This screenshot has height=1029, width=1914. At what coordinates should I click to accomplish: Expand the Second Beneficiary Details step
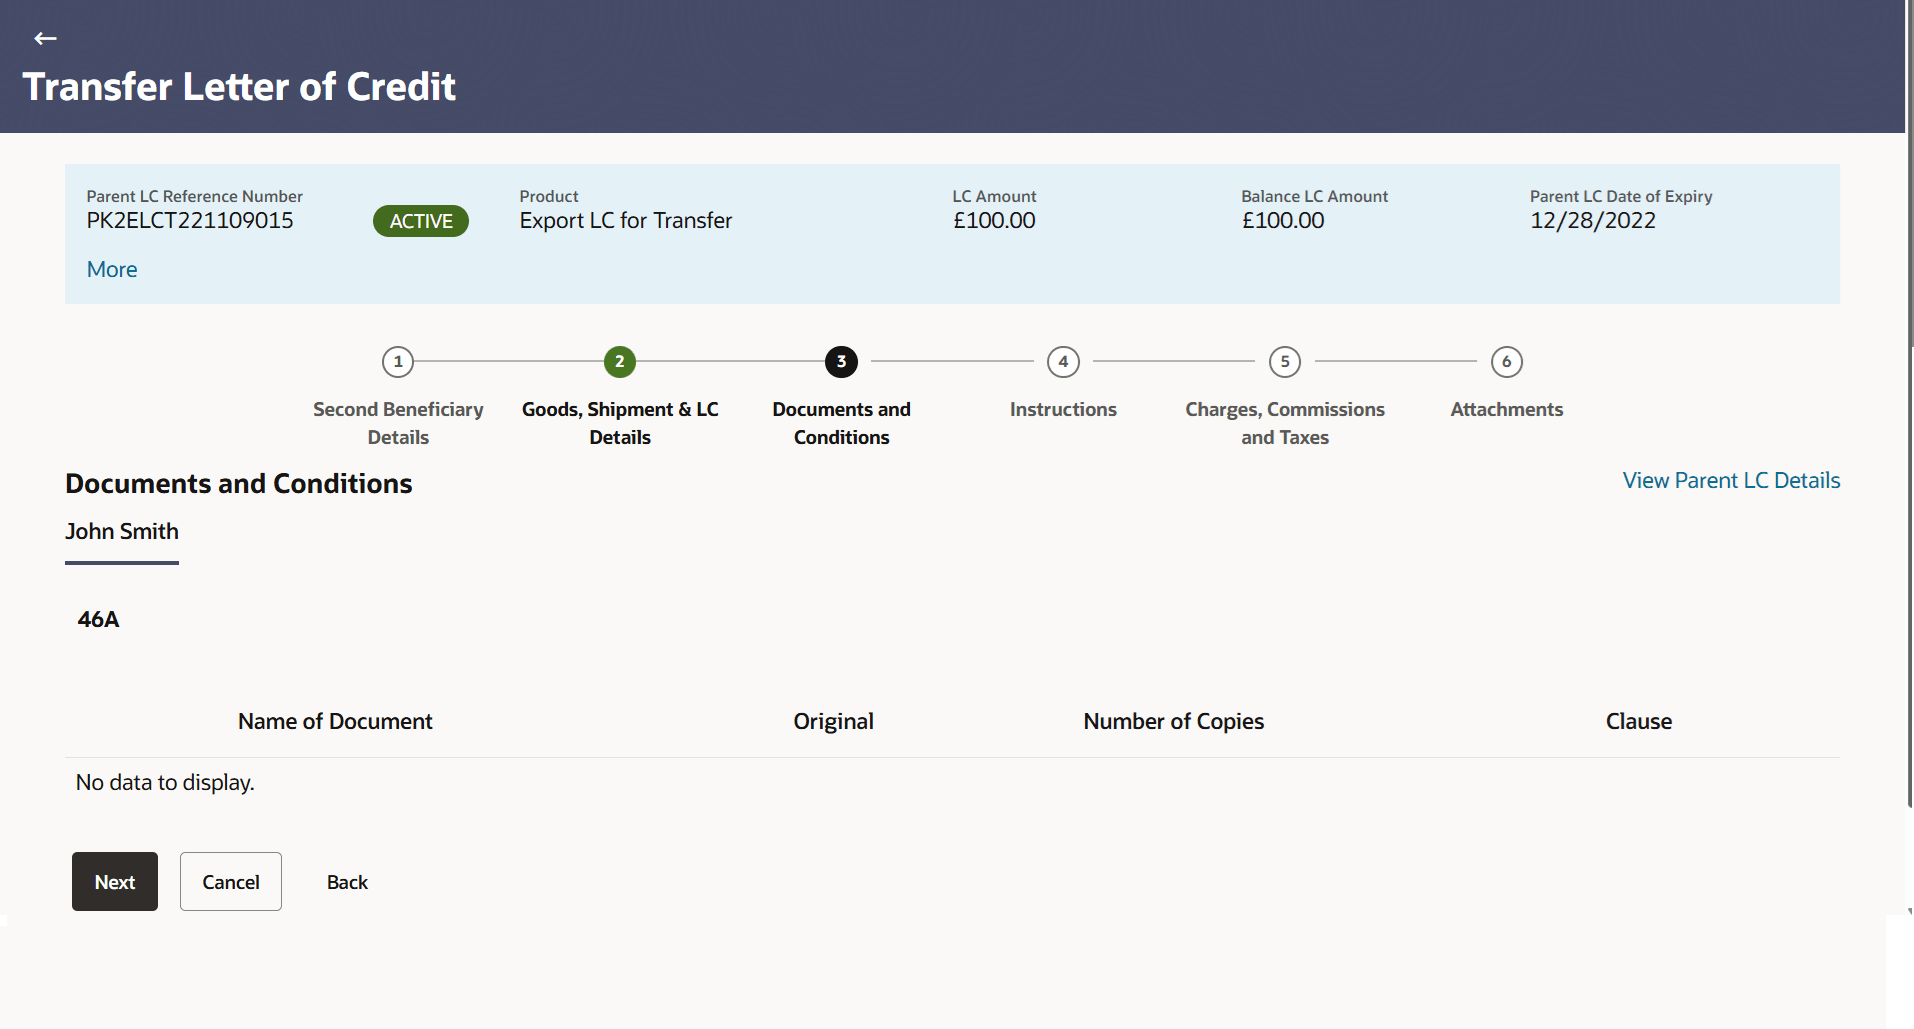click(397, 422)
